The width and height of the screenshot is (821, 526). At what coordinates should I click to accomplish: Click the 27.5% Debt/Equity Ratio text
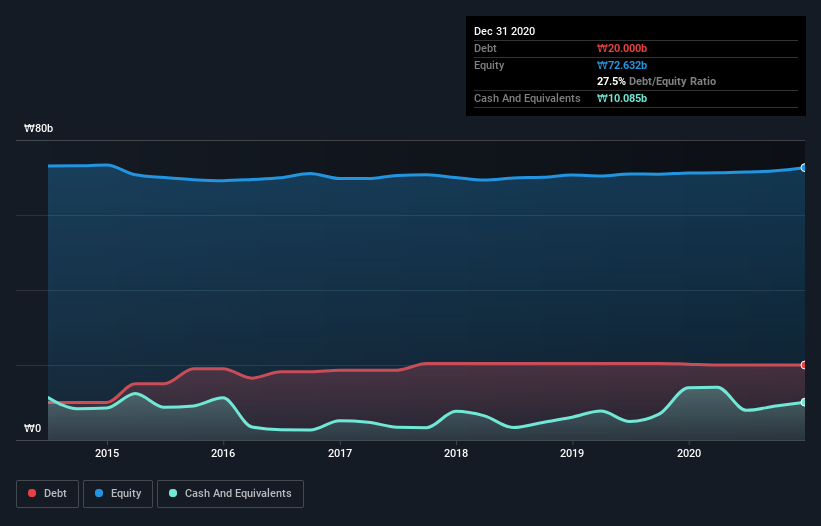[x=657, y=81]
